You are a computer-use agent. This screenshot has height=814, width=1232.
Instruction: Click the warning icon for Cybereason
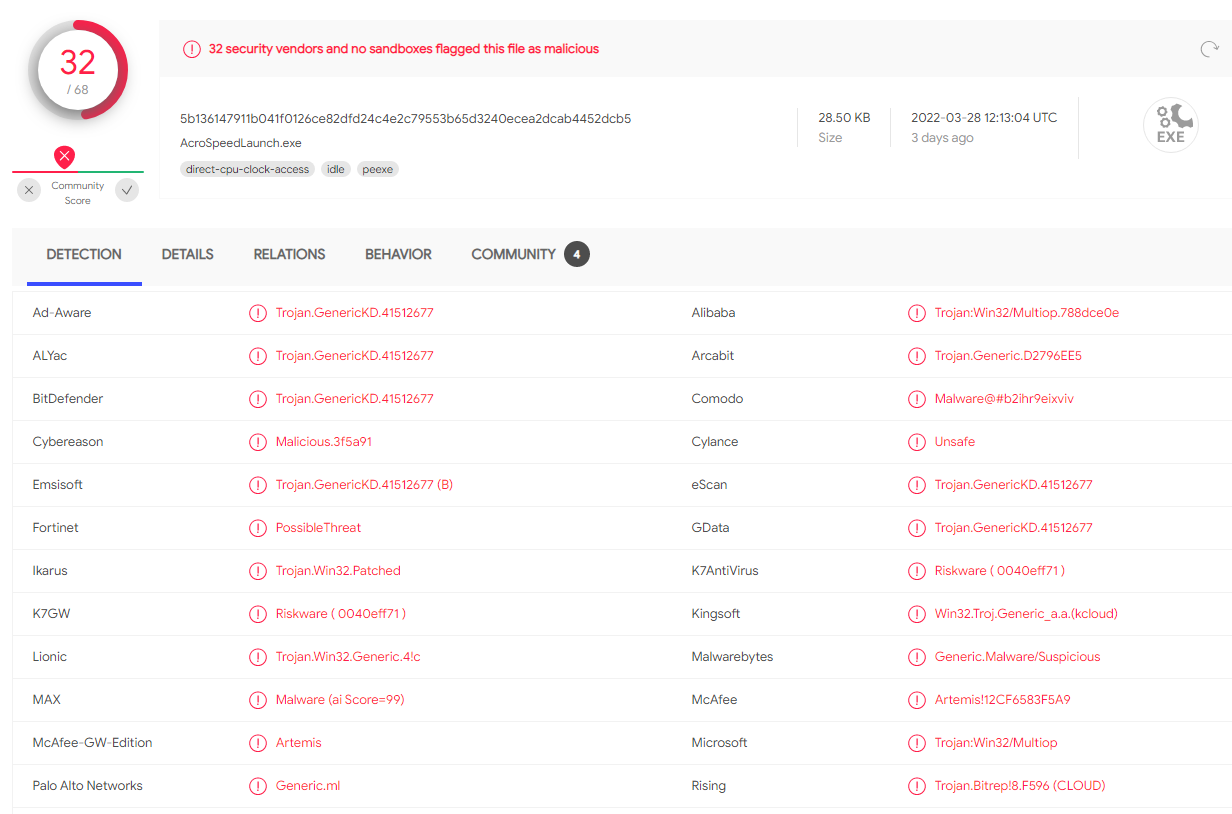tap(258, 442)
